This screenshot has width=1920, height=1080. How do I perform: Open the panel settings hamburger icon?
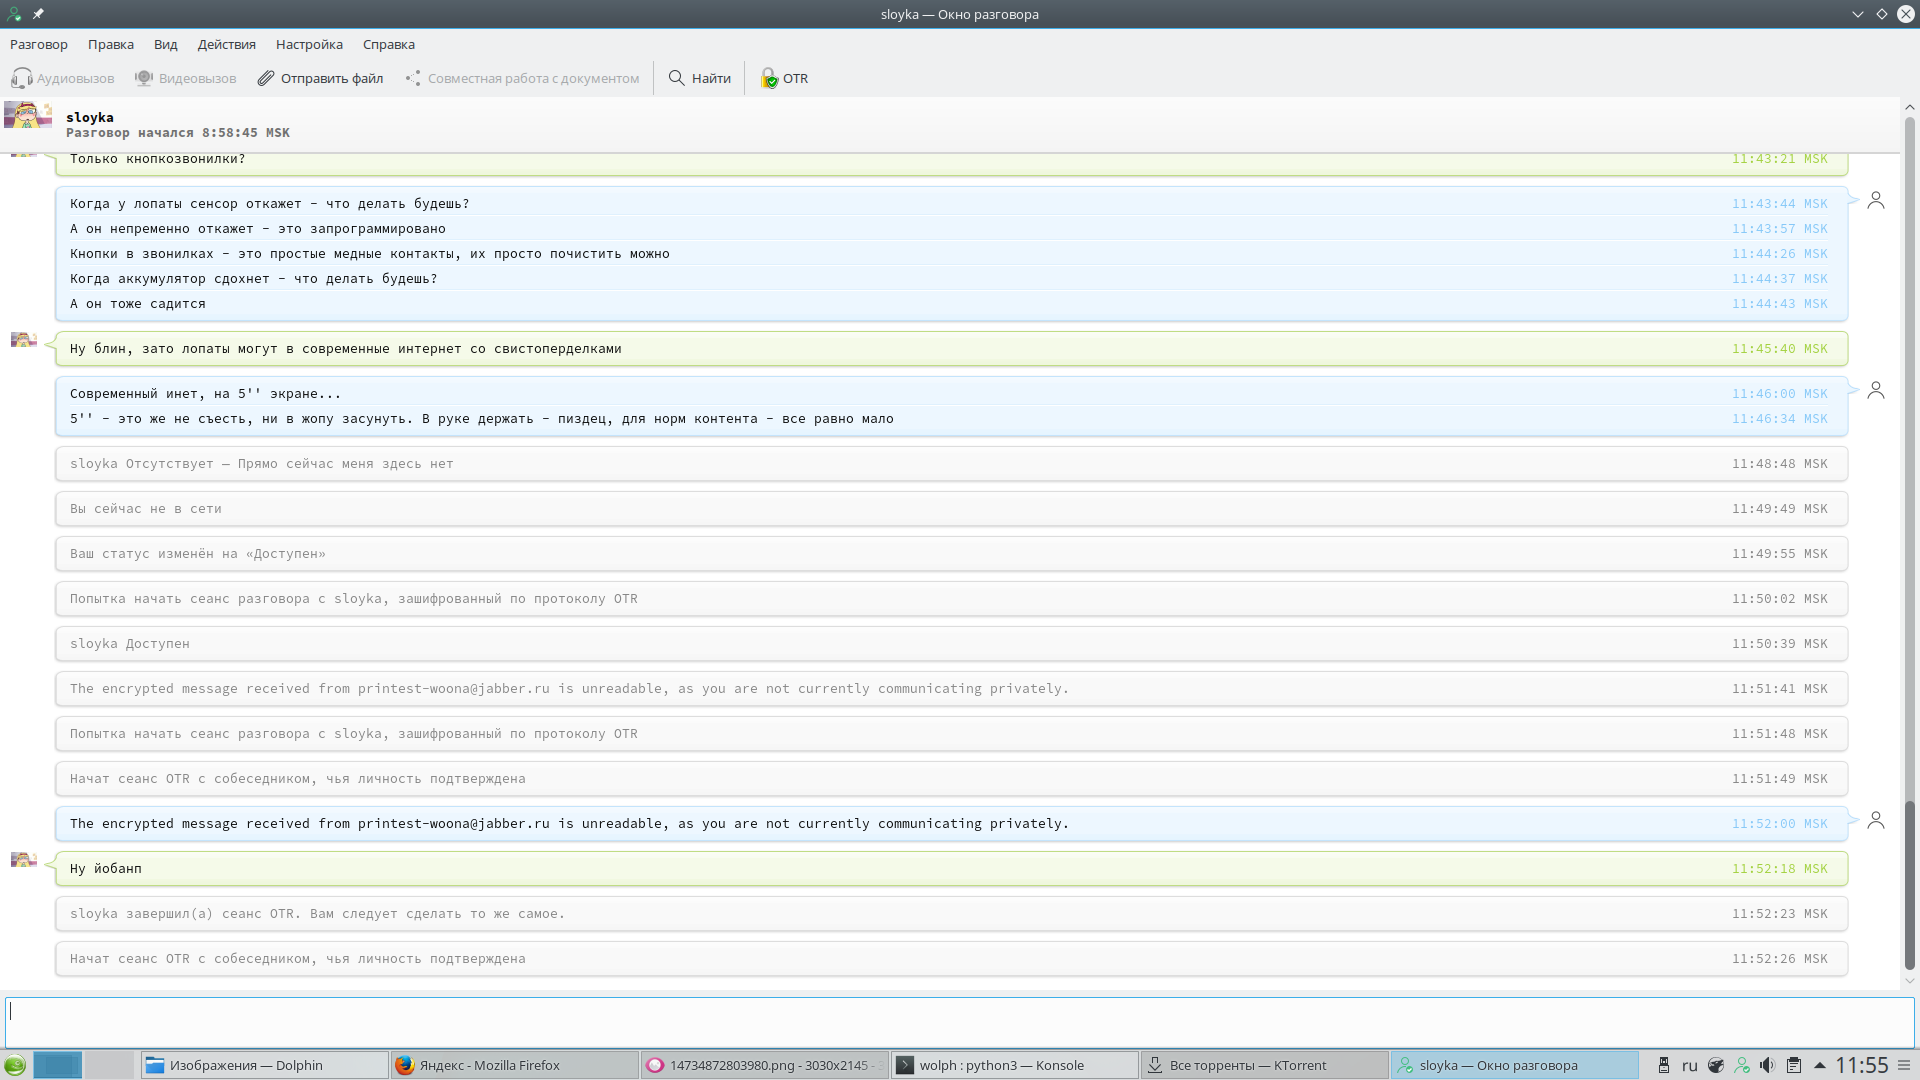click(x=1905, y=1065)
